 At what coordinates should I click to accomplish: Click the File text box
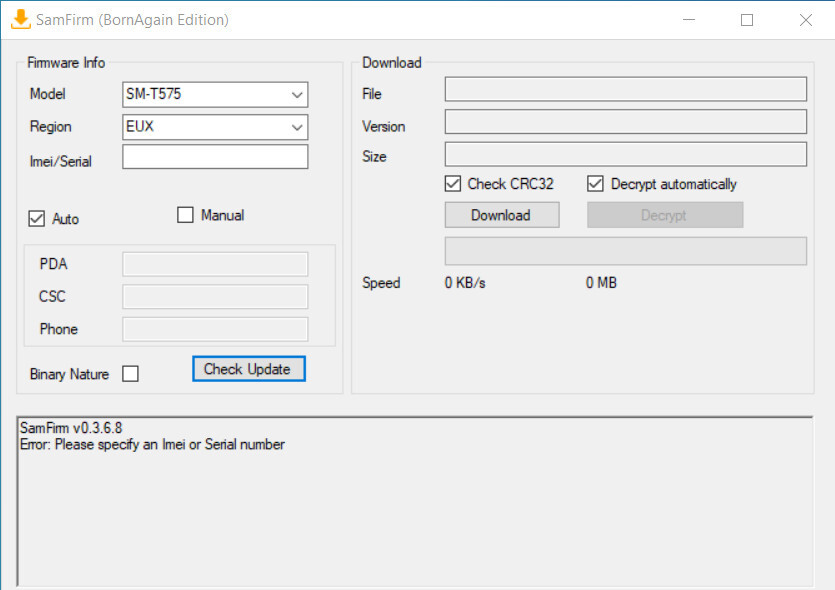point(626,89)
